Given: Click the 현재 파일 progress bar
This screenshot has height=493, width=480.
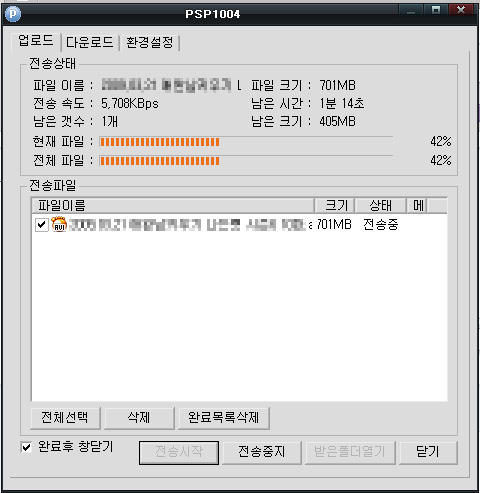Looking at the screenshot, I should [x=246, y=142].
